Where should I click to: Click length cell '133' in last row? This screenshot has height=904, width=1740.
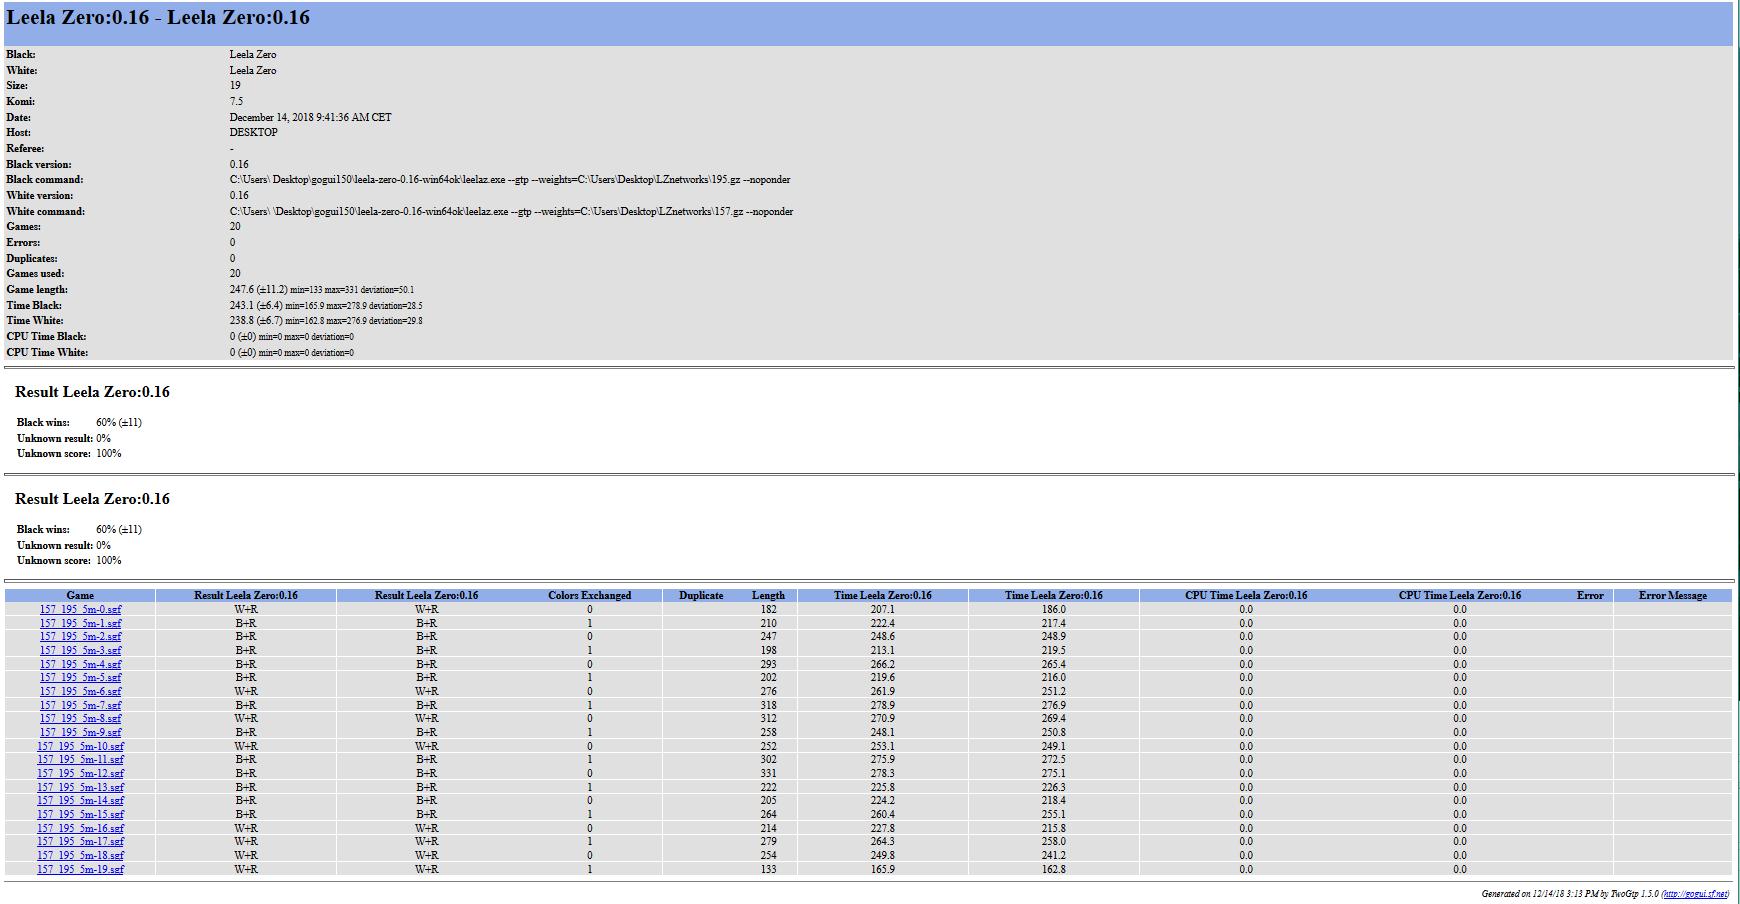point(768,869)
